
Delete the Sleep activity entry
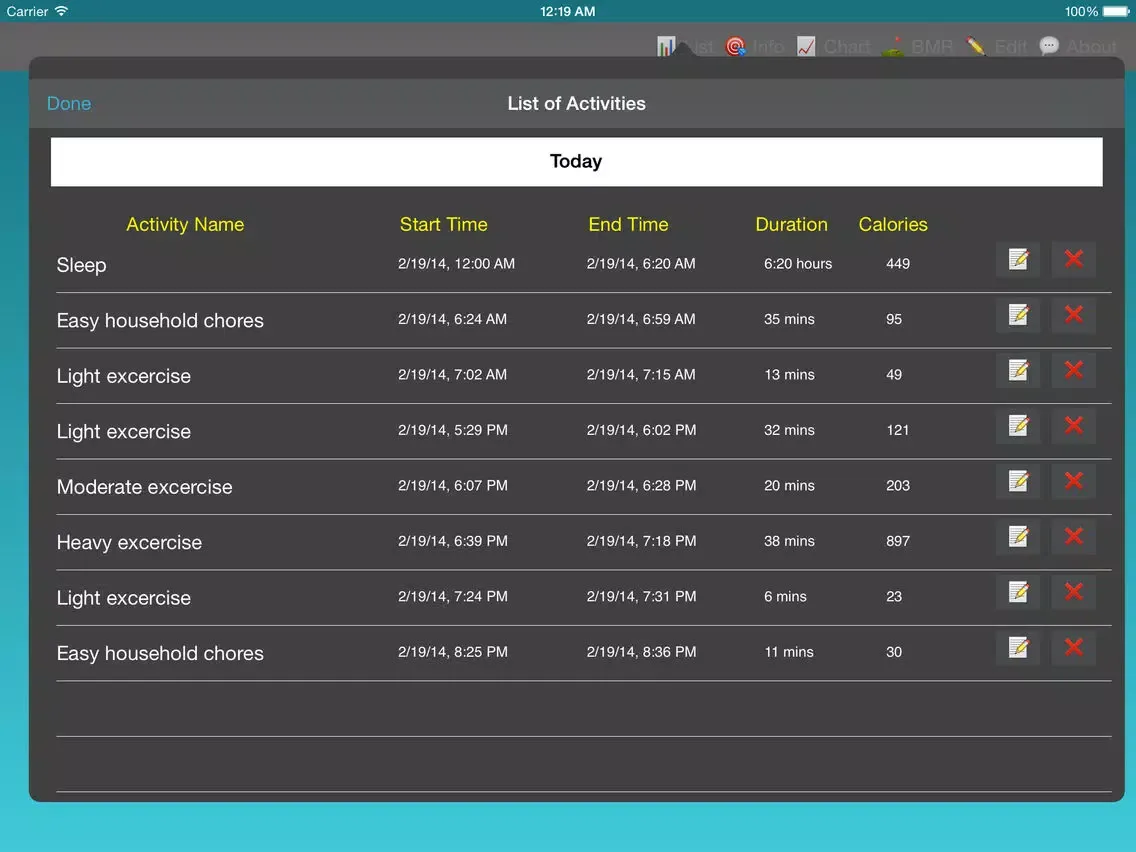click(1074, 259)
